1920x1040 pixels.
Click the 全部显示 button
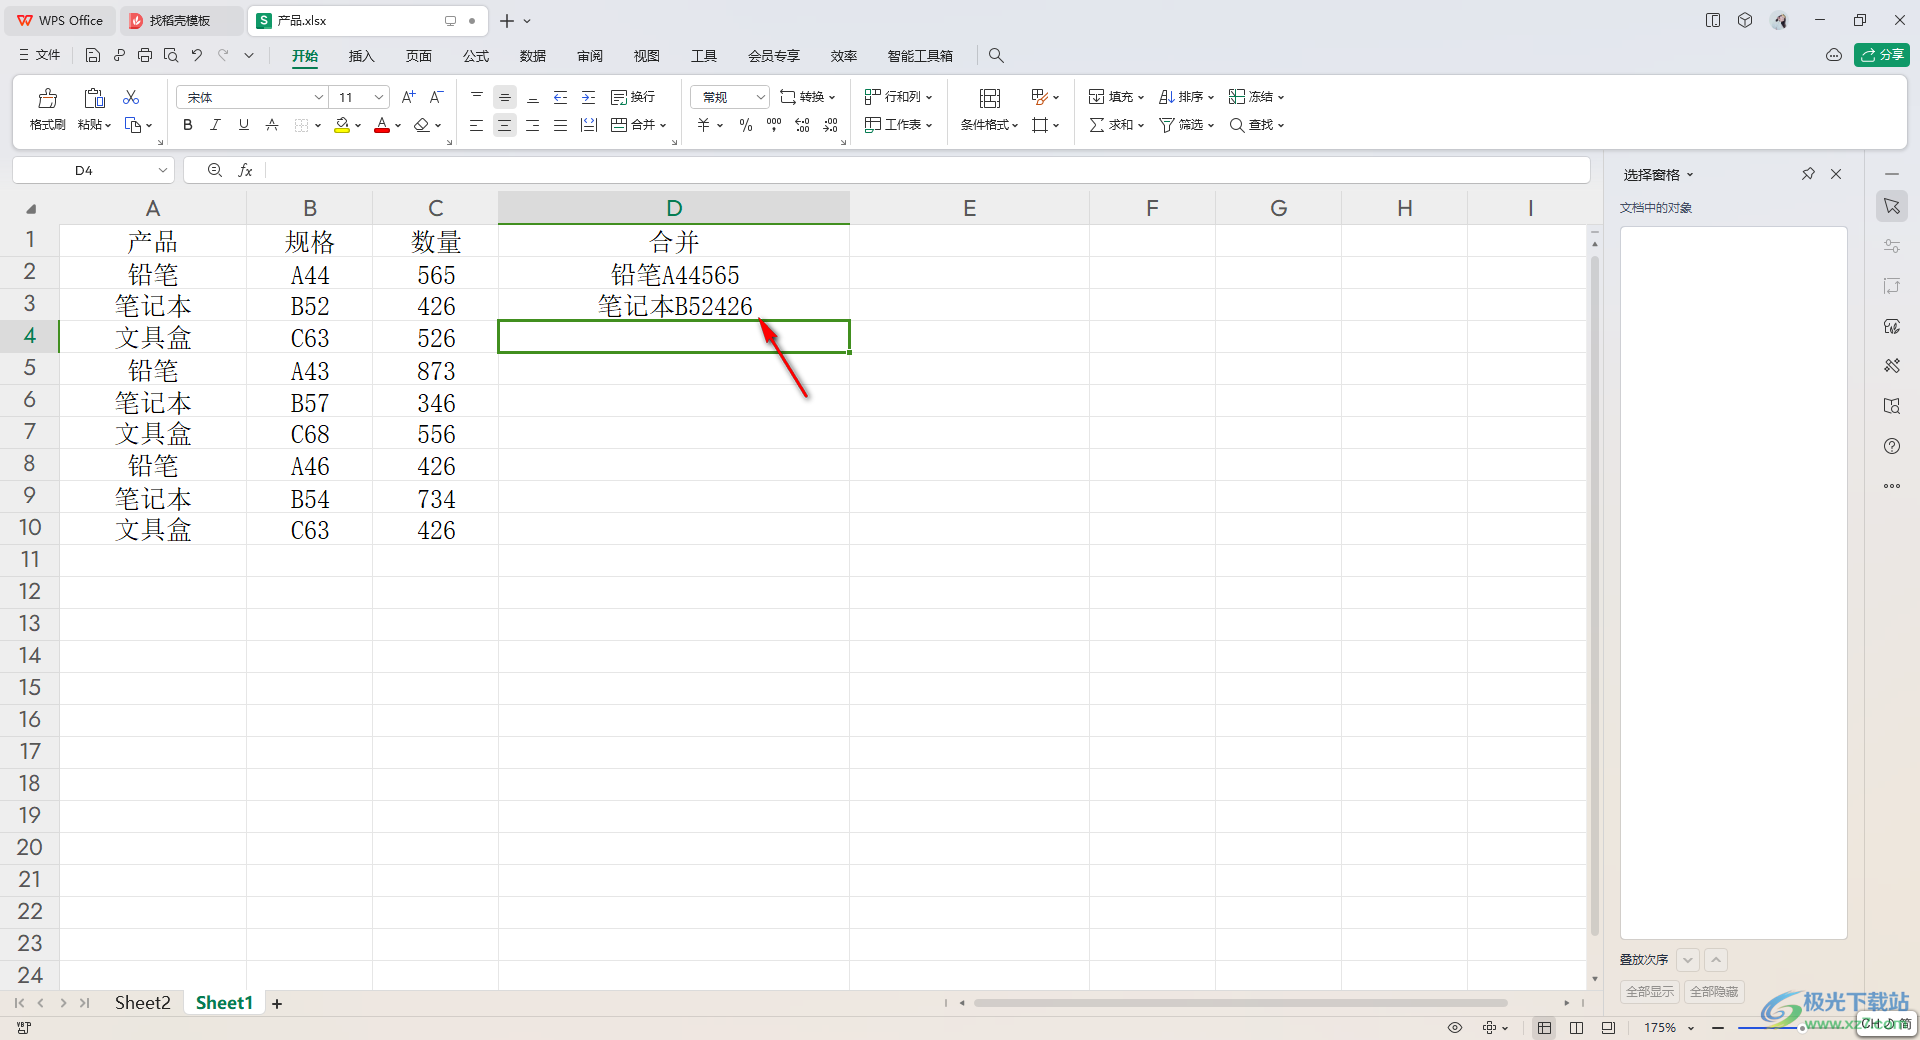pyautogui.click(x=1650, y=992)
